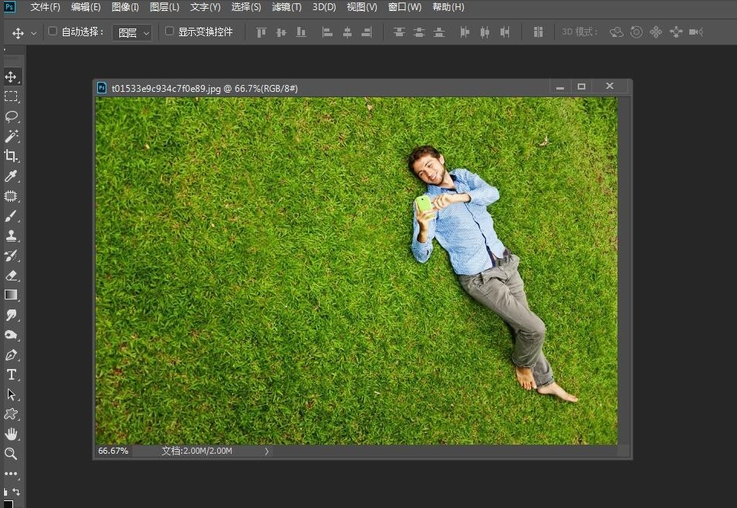Image resolution: width=737 pixels, height=508 pixels.
Task: Select the Eraser tool
Action: point(11,275)
